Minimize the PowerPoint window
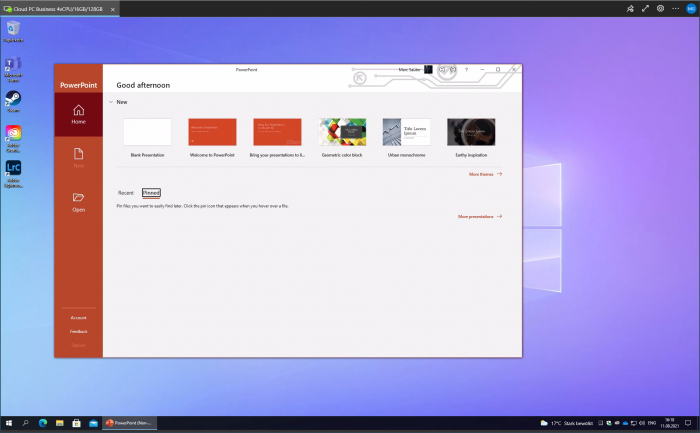The width and height of the screenshot is (700, 433). click(482, 70)
